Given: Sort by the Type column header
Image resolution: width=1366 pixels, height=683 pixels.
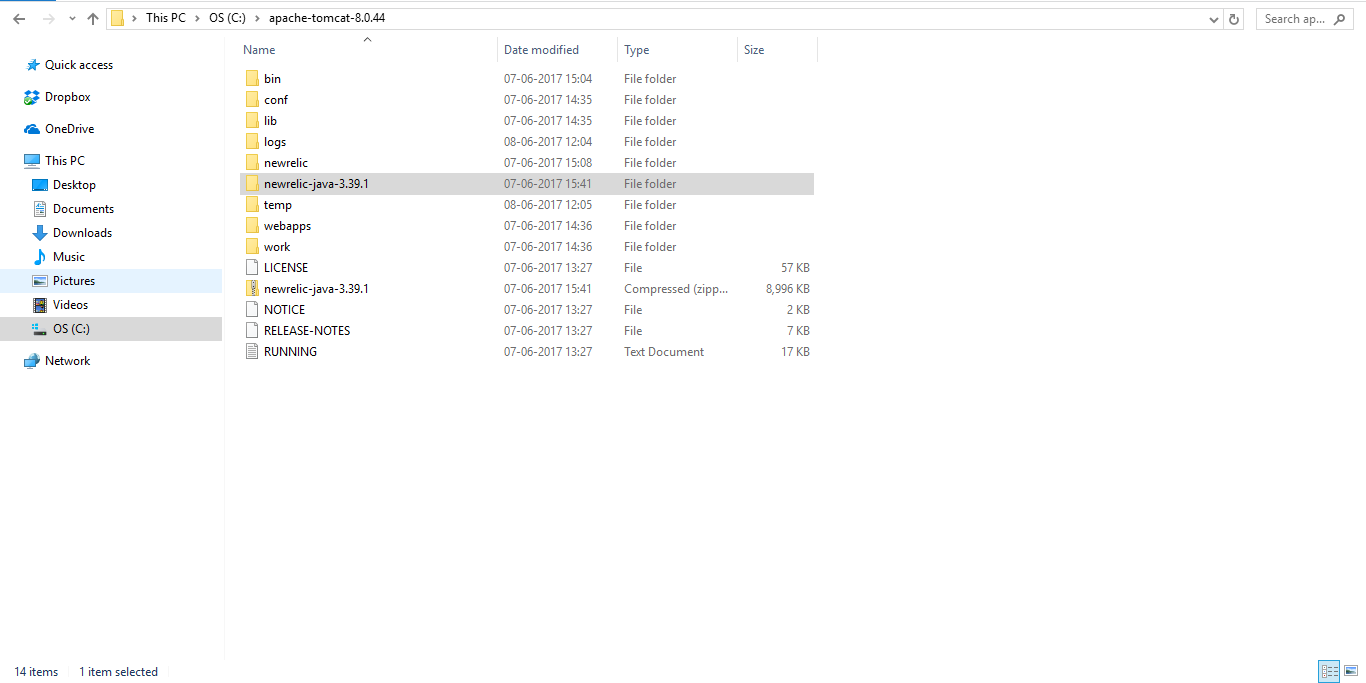Looking at the screenshot, I should click(637, 50).
